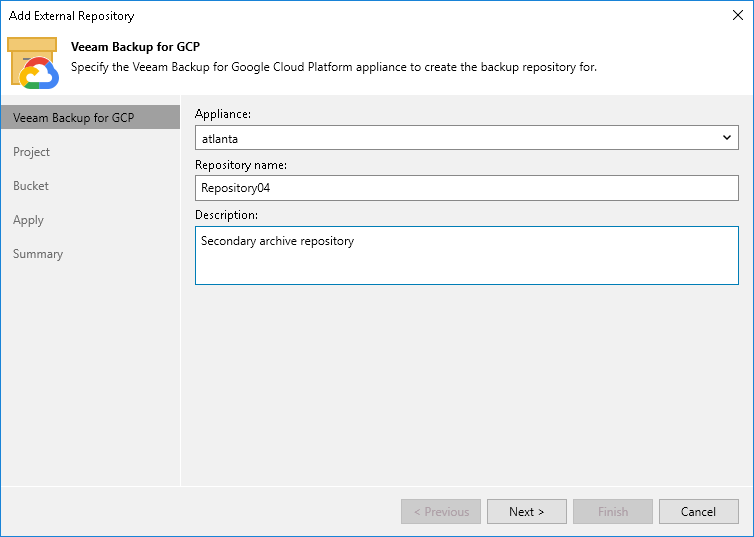Screen dimensions: 754x537
Task: Open the Appliance dropdown arrow
Action: [x=727, y=138]
